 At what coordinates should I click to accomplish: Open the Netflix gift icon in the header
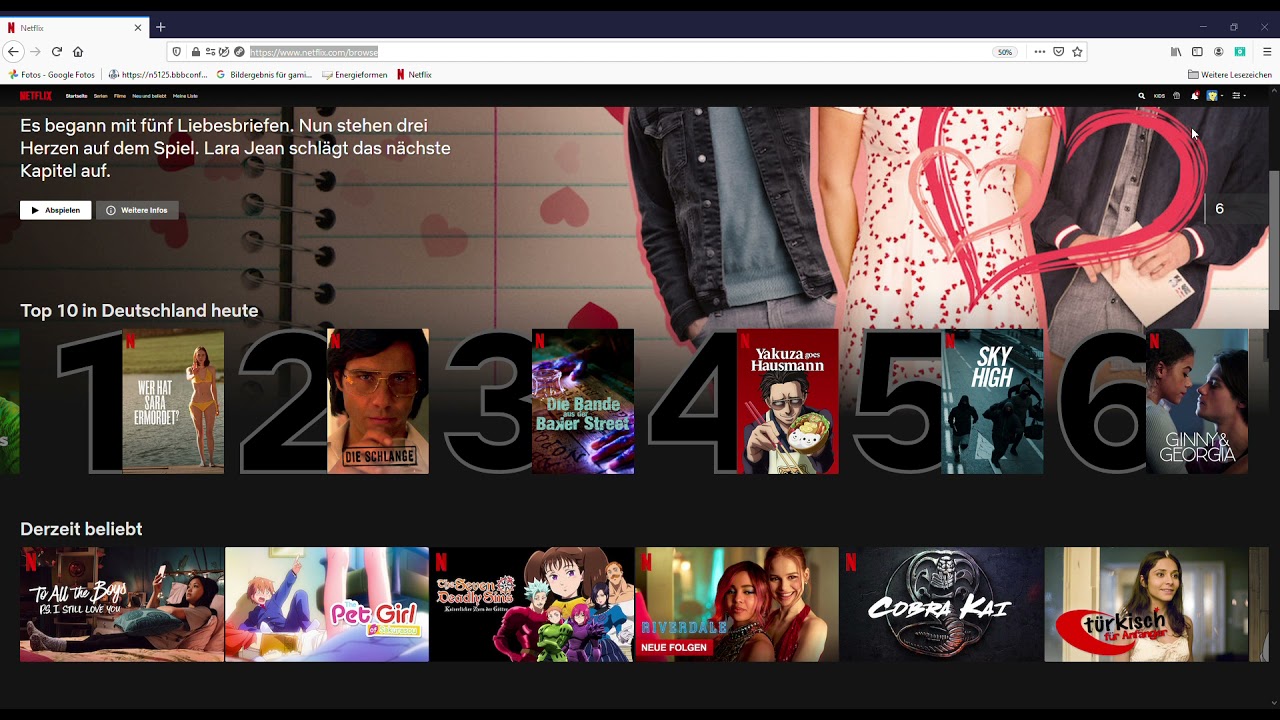point(1177,96)
